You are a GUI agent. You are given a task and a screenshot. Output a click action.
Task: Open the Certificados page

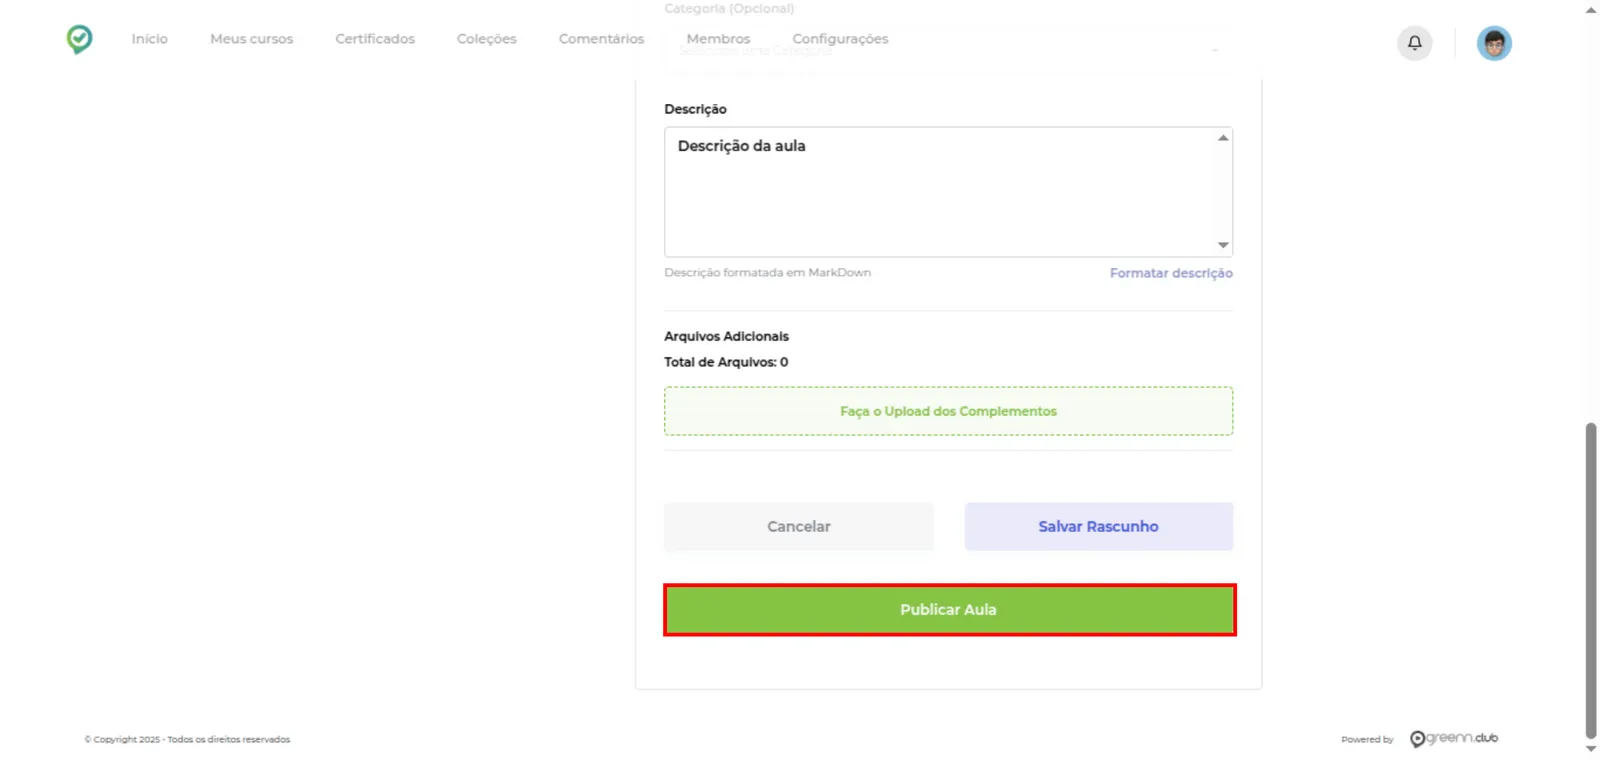pyautogui.click(x=375, y=39)
